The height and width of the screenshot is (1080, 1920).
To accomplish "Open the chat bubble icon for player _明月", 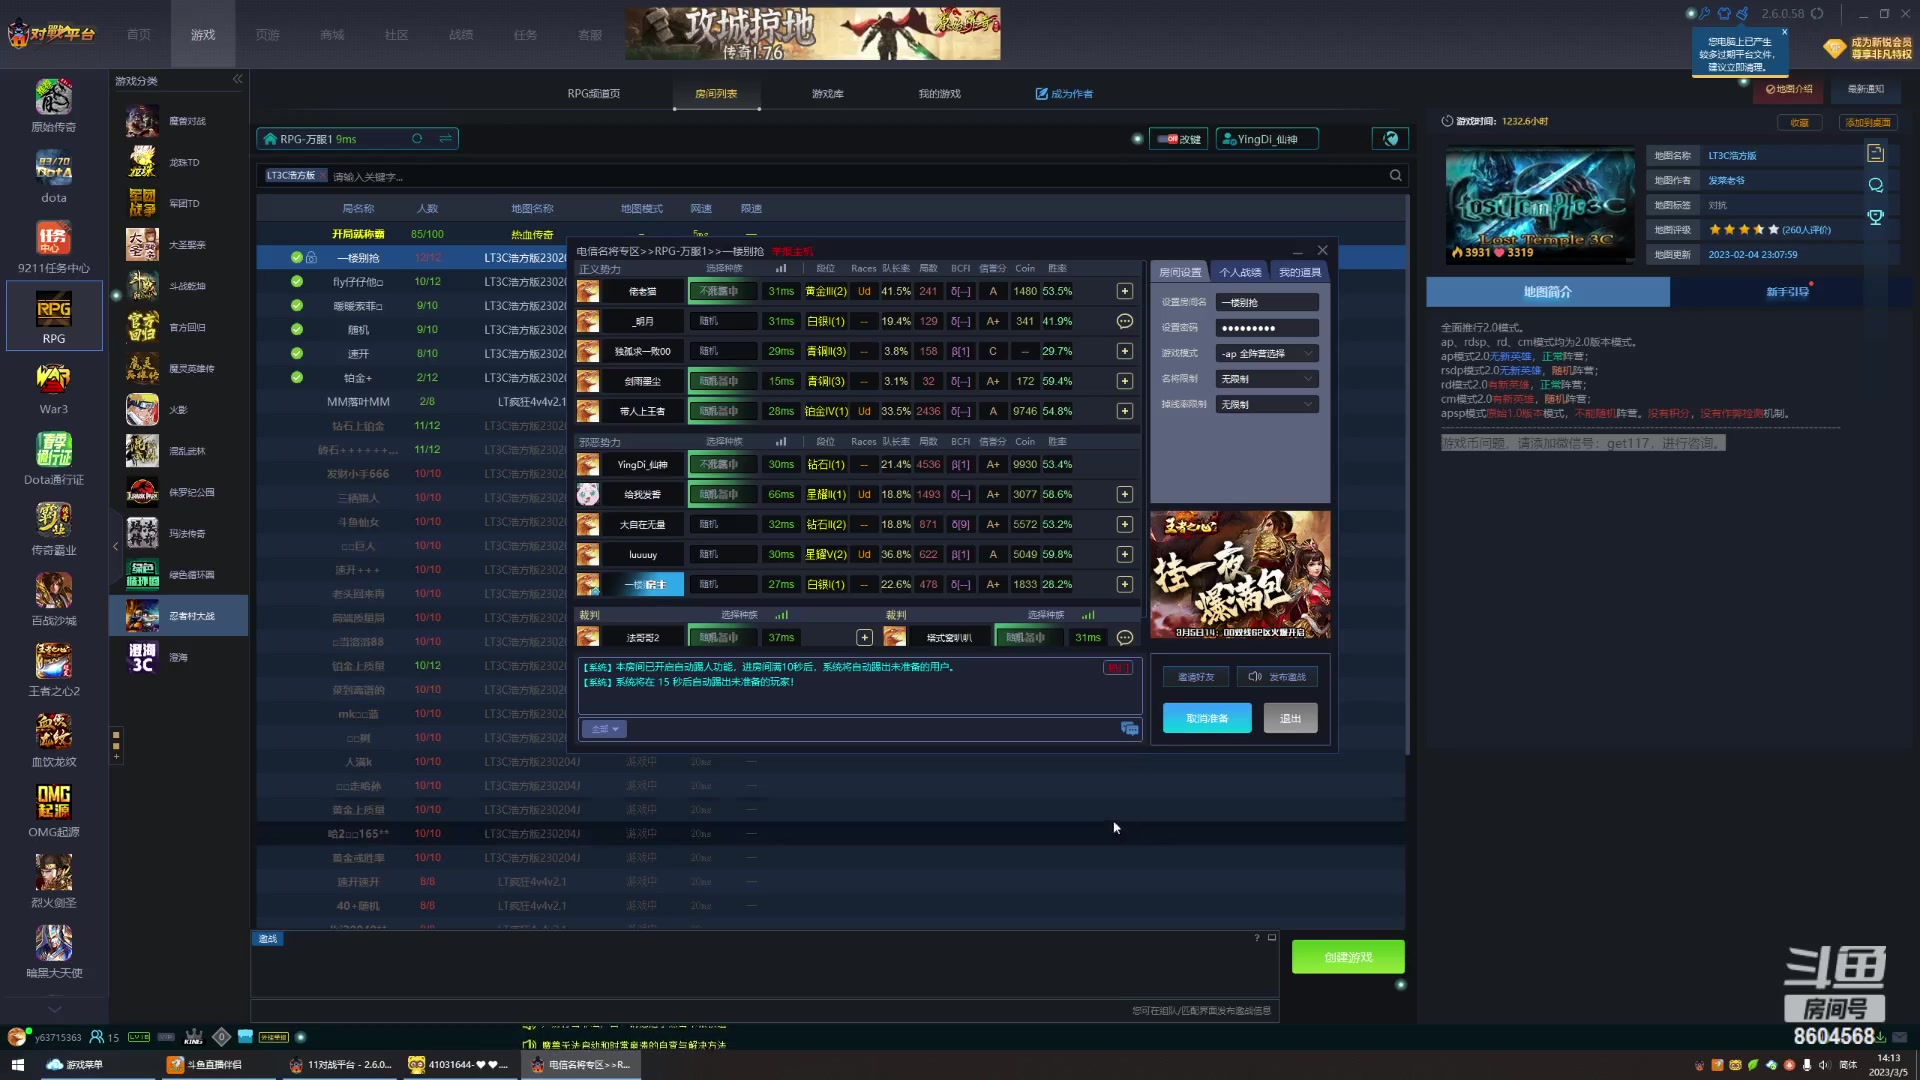I will pos(1125,321).
